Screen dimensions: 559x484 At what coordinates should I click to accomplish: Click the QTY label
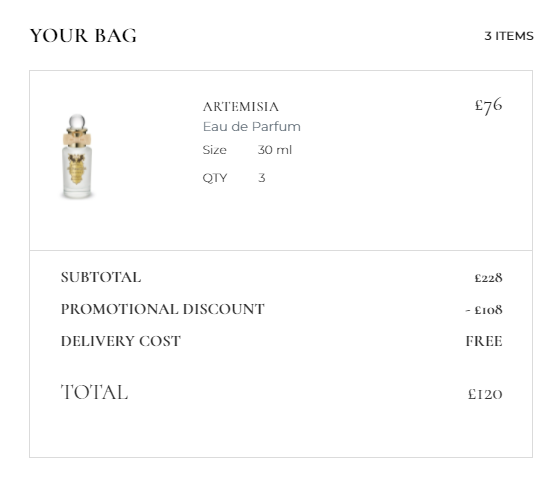point(215,177)
